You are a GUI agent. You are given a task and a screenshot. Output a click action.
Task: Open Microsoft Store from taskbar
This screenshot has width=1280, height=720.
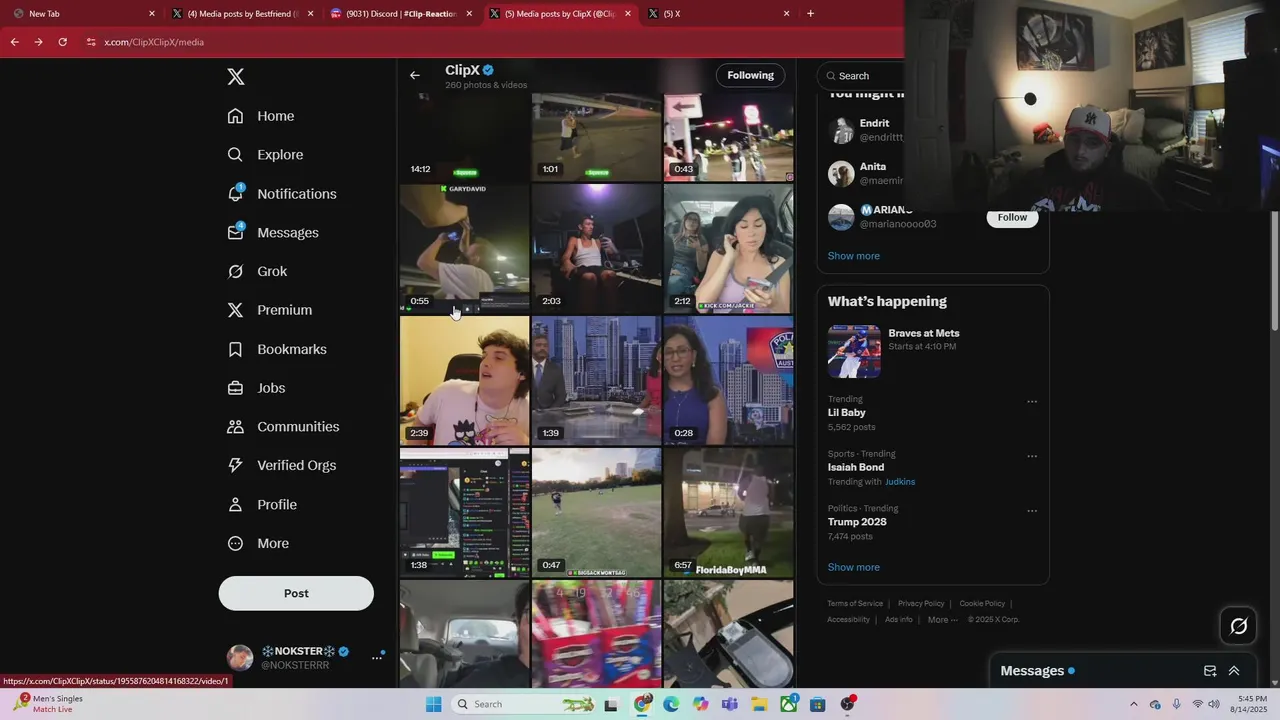coord(817,704)
